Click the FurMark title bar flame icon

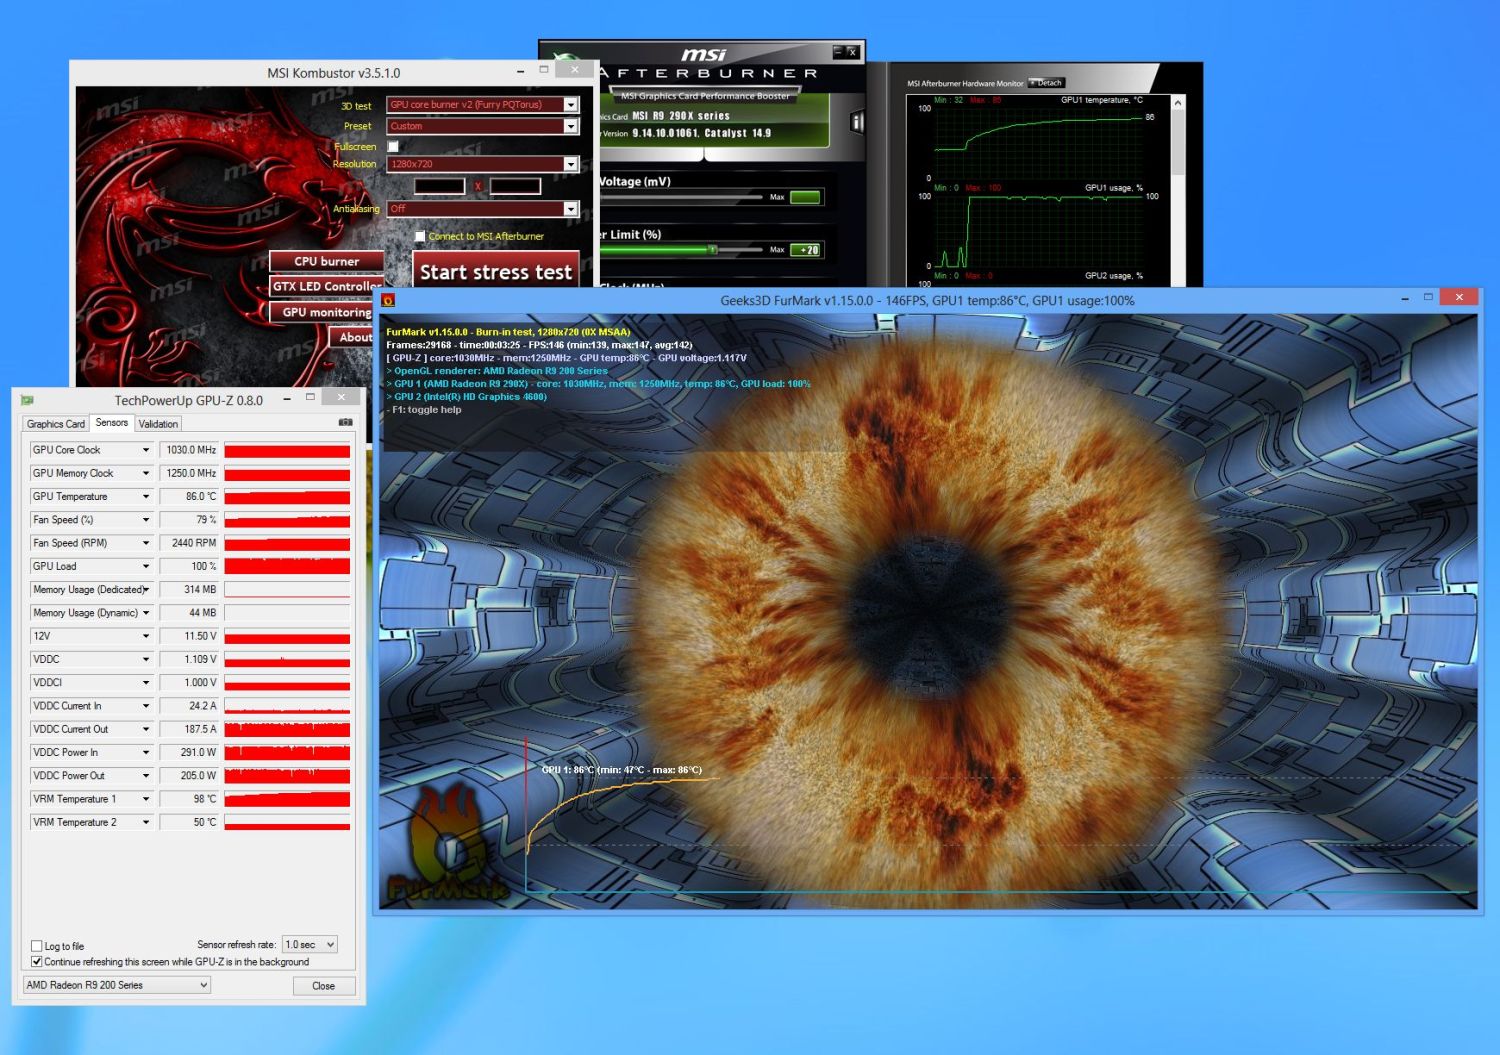388,300
